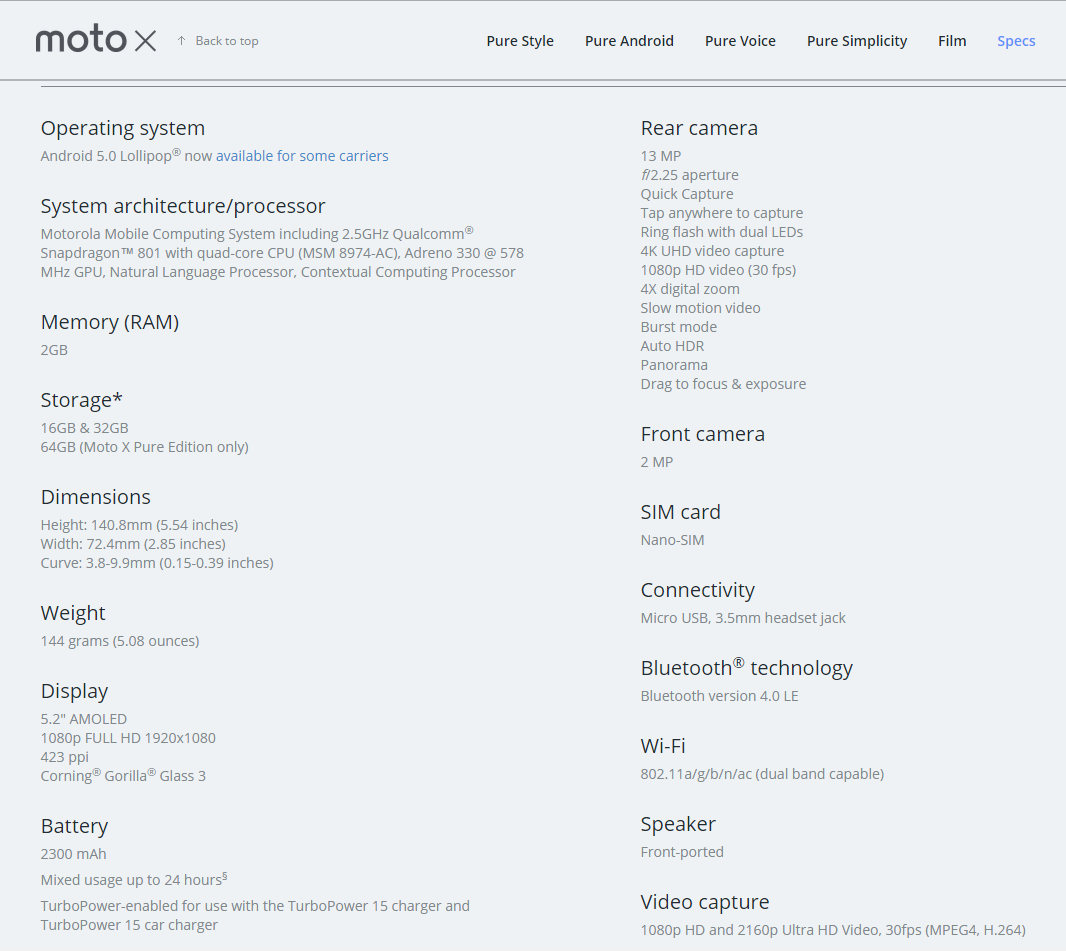Click the Rear camera heading
This screenshot has height=951, width=1066.
click(699, 128)
